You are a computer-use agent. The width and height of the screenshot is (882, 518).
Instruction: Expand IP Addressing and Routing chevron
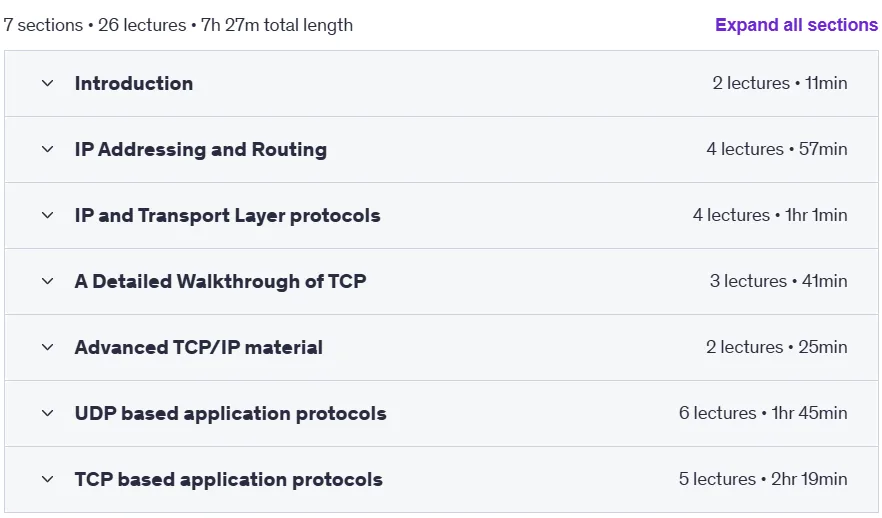(x=48, y=150)
